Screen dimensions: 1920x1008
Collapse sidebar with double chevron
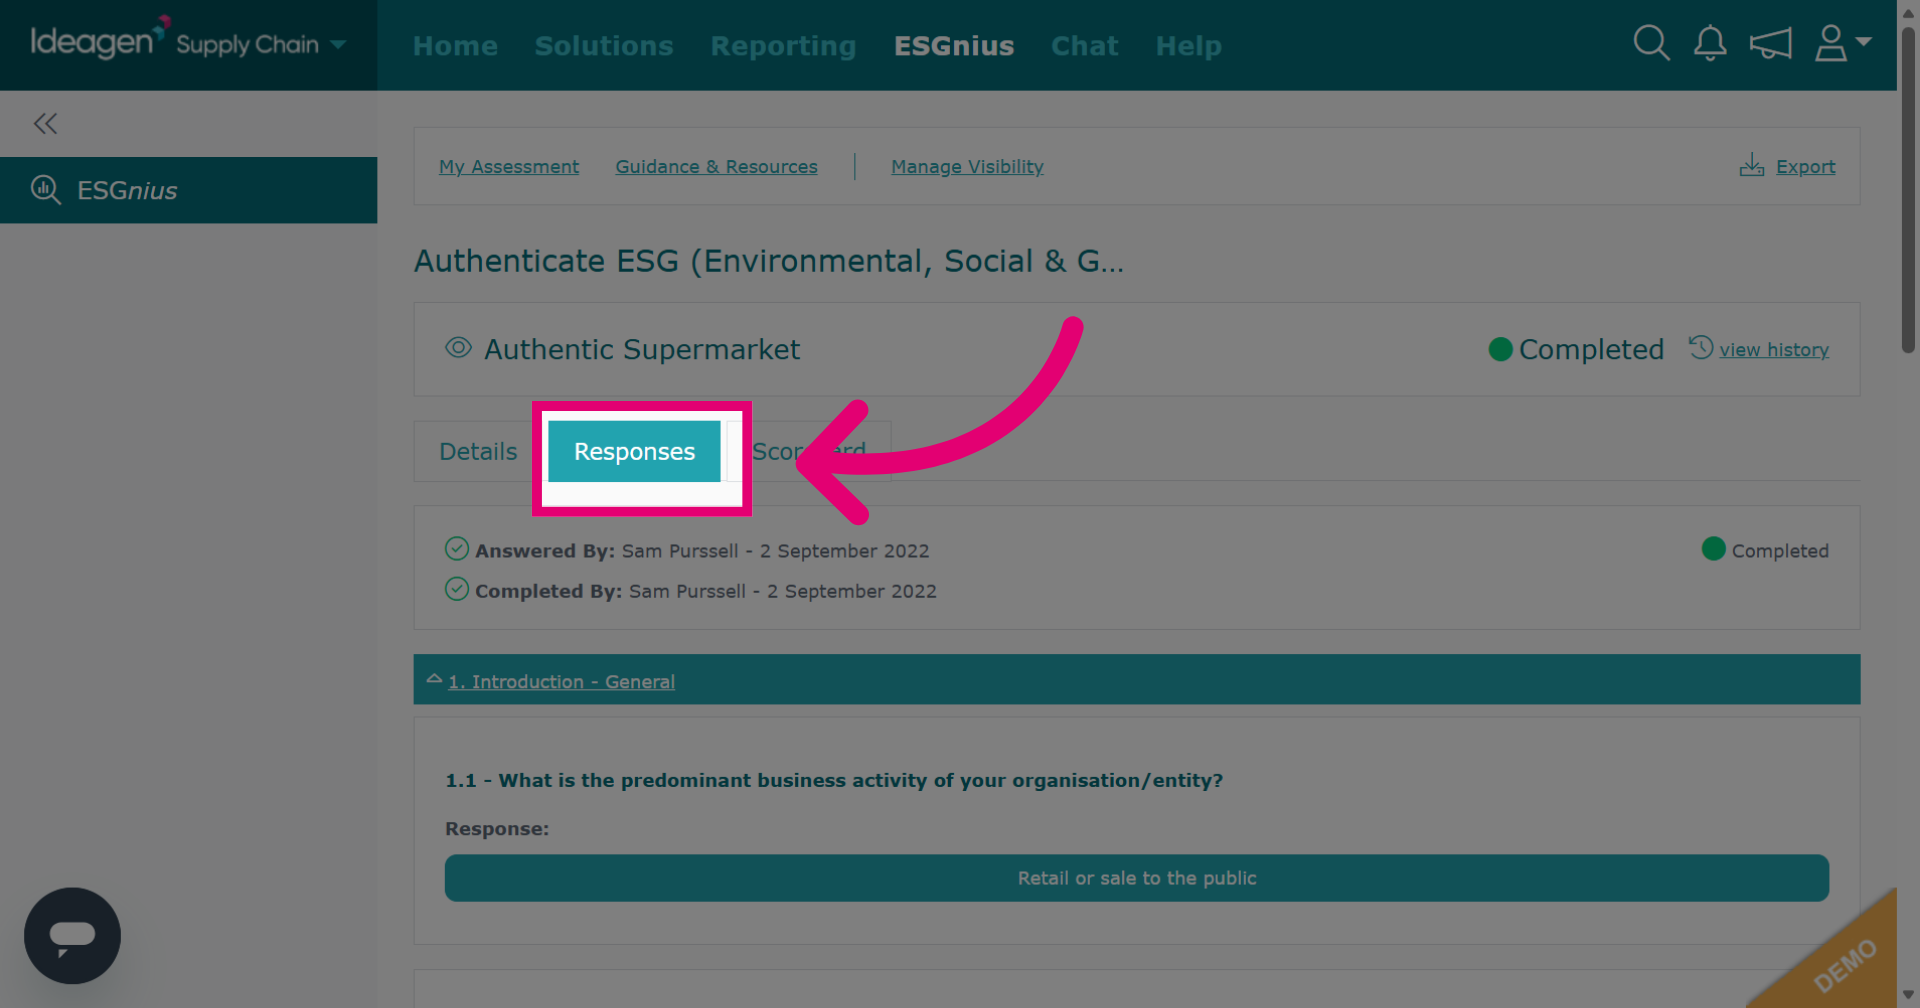pyautogui.click(x=45, y=123)
